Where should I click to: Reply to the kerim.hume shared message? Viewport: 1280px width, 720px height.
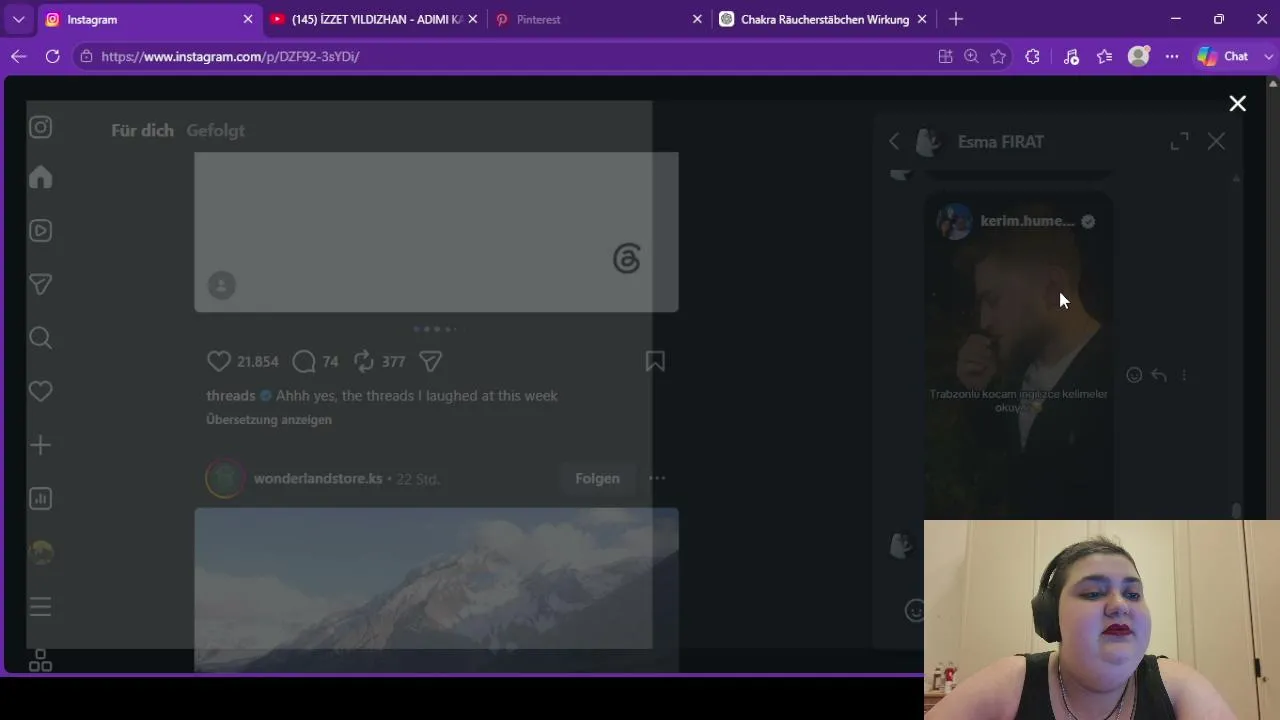[x=1159, y=375]
